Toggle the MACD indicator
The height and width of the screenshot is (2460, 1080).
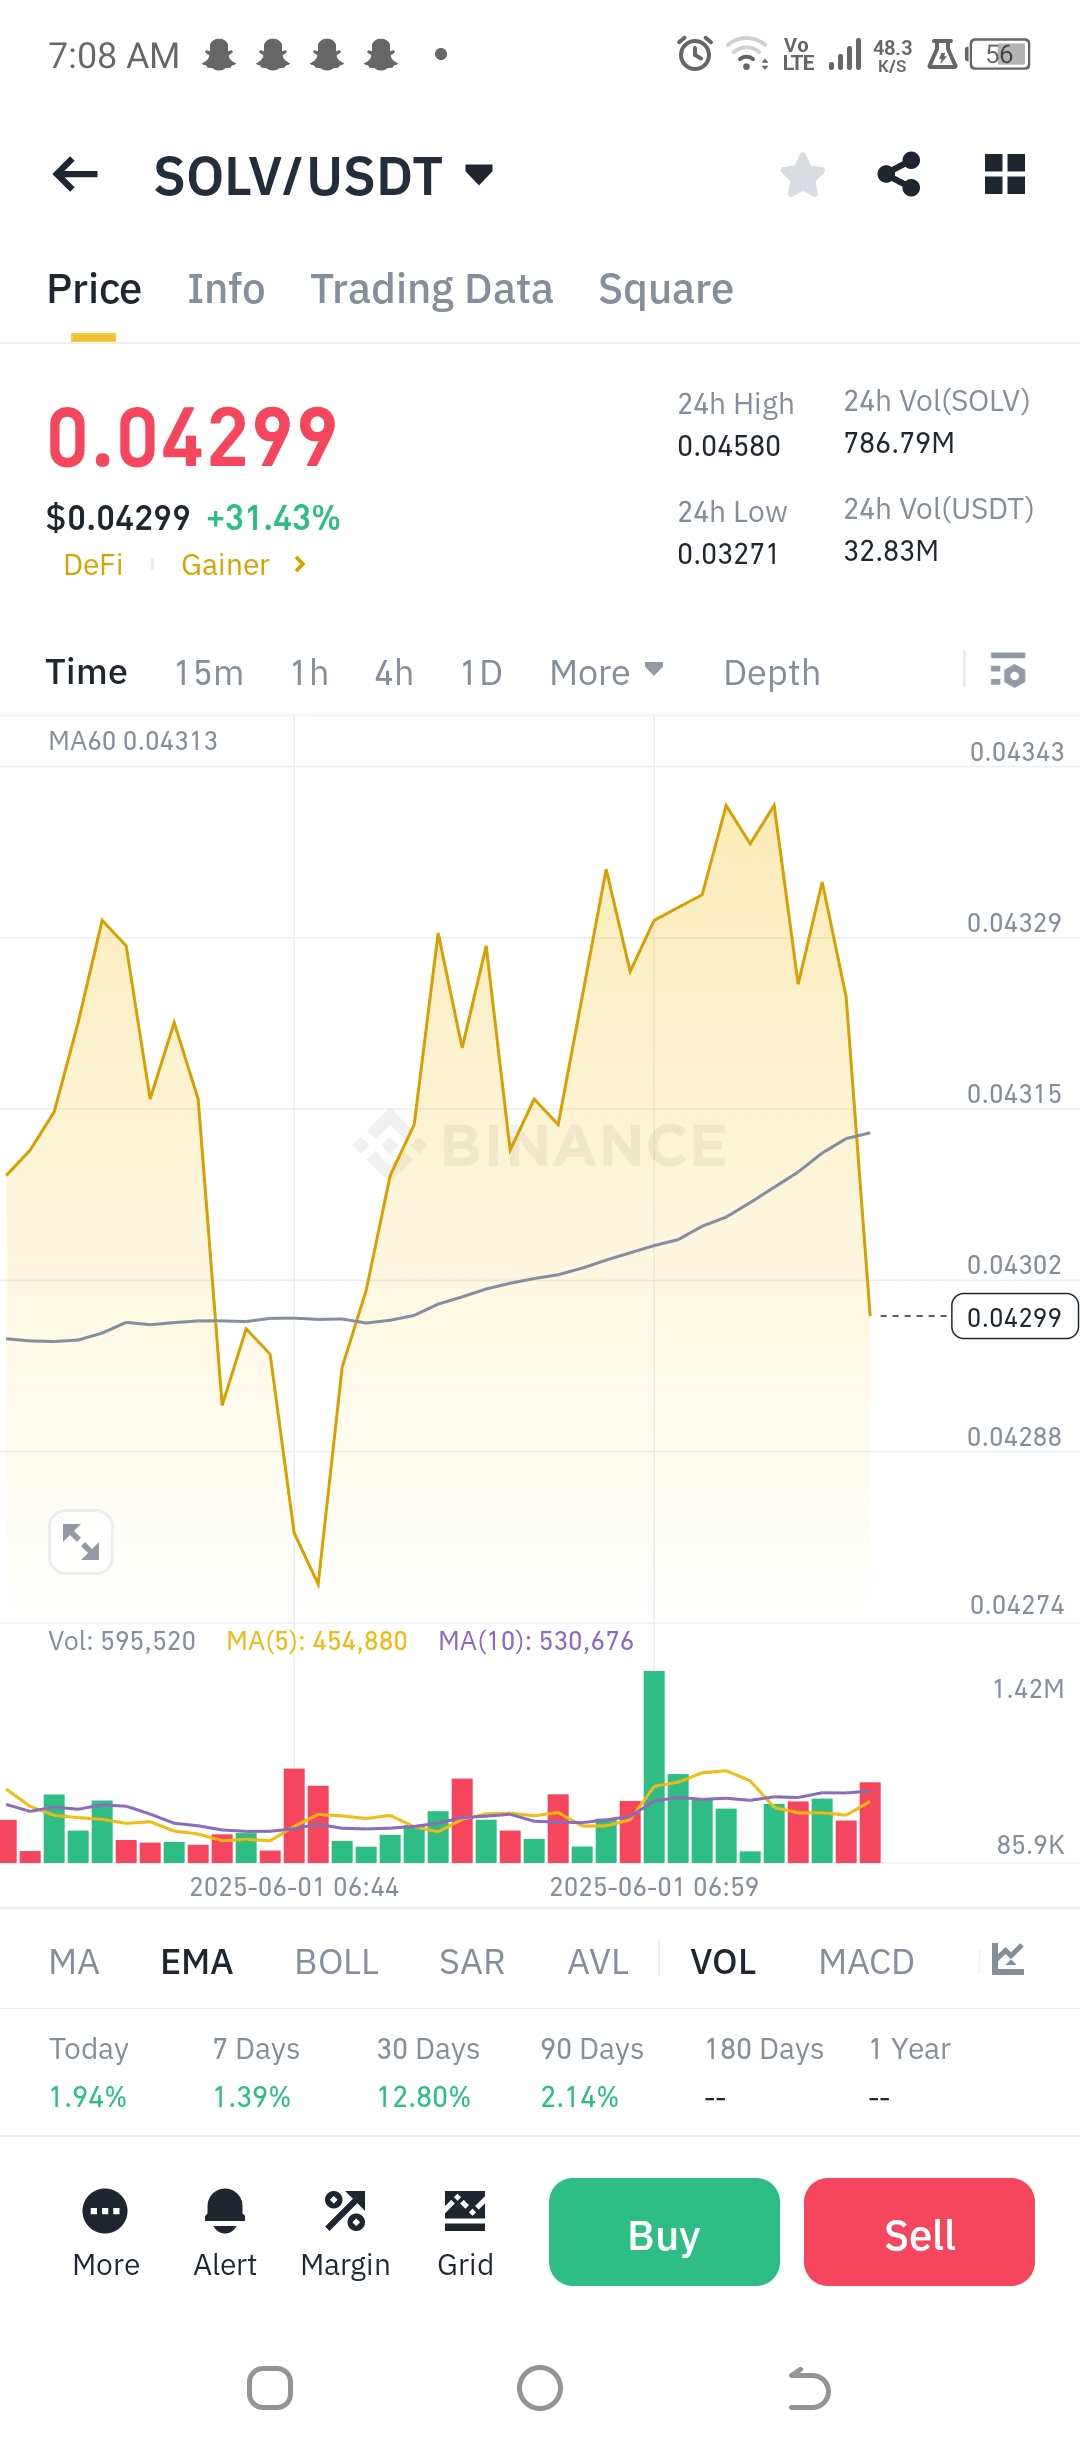pos(866,1962)
